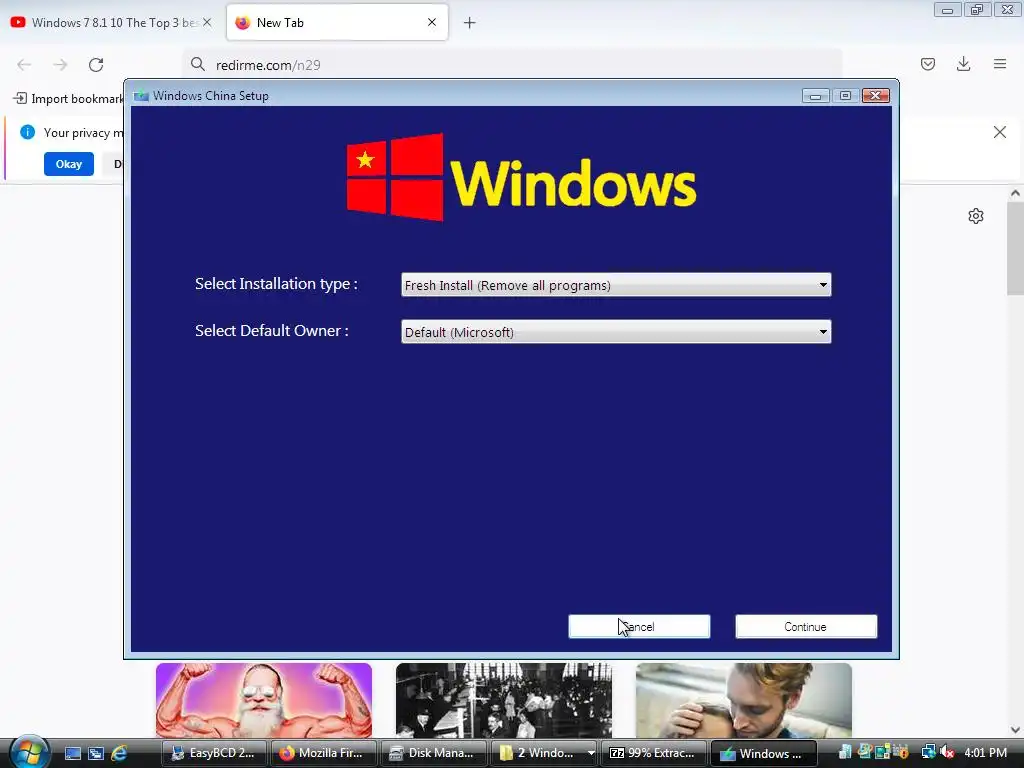
Task: Close the YouTube tab in Firefox
Action: point(207,22)
